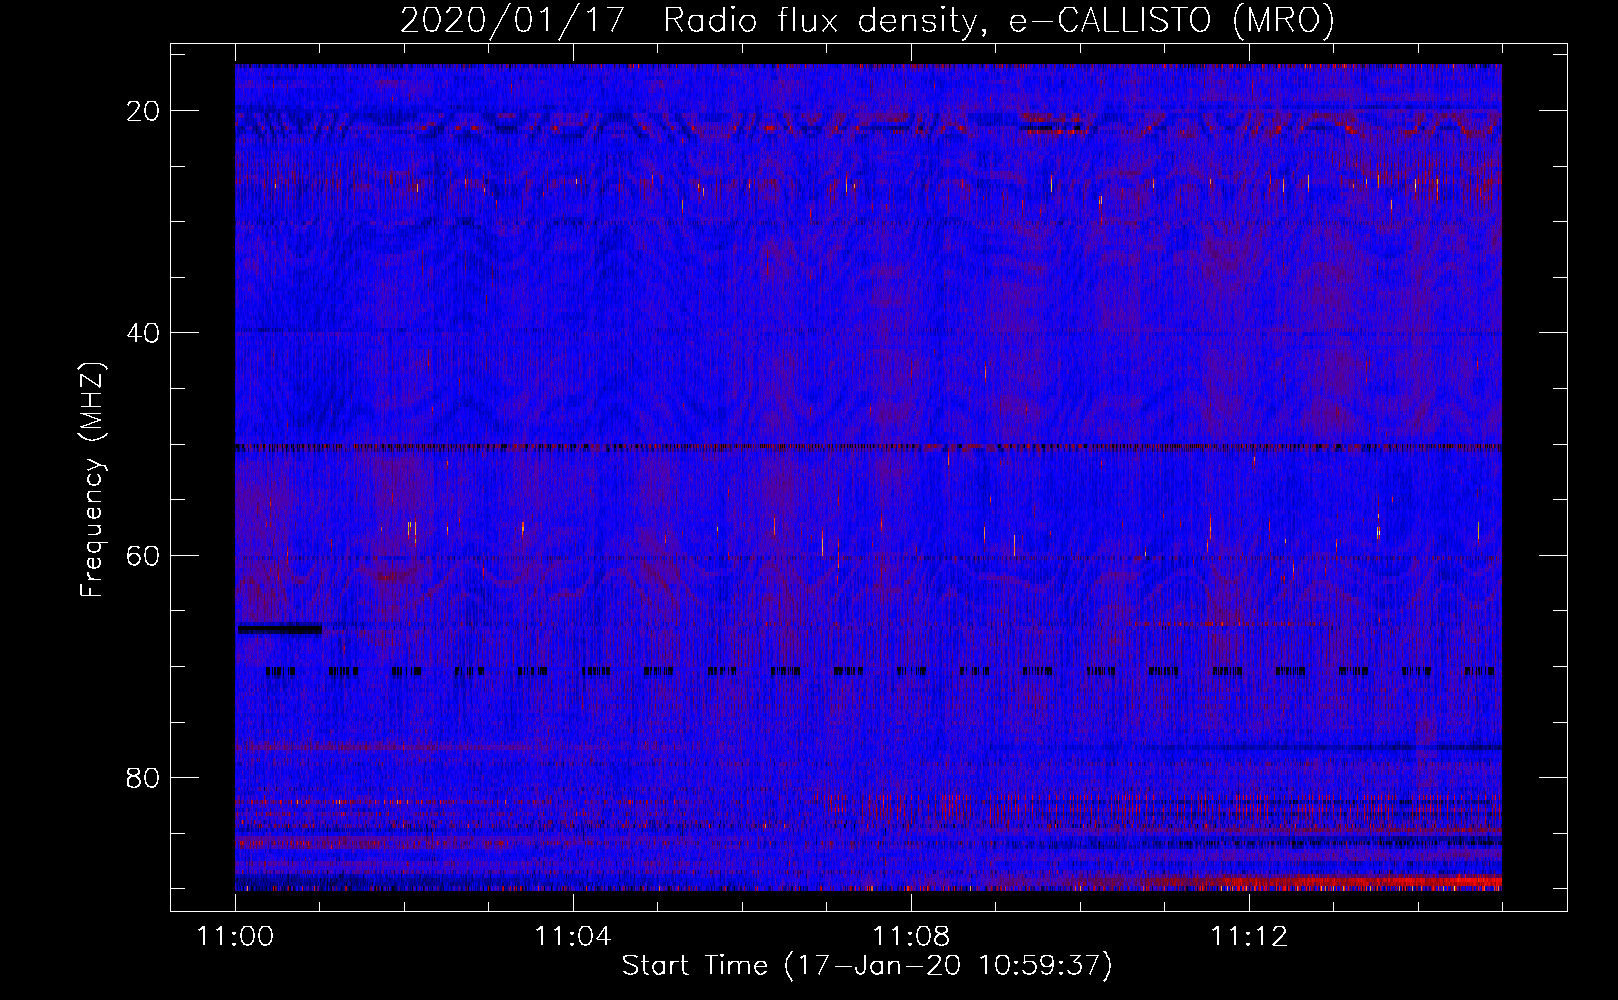Click the '11:04' time tick label

(x=573, y=937)
